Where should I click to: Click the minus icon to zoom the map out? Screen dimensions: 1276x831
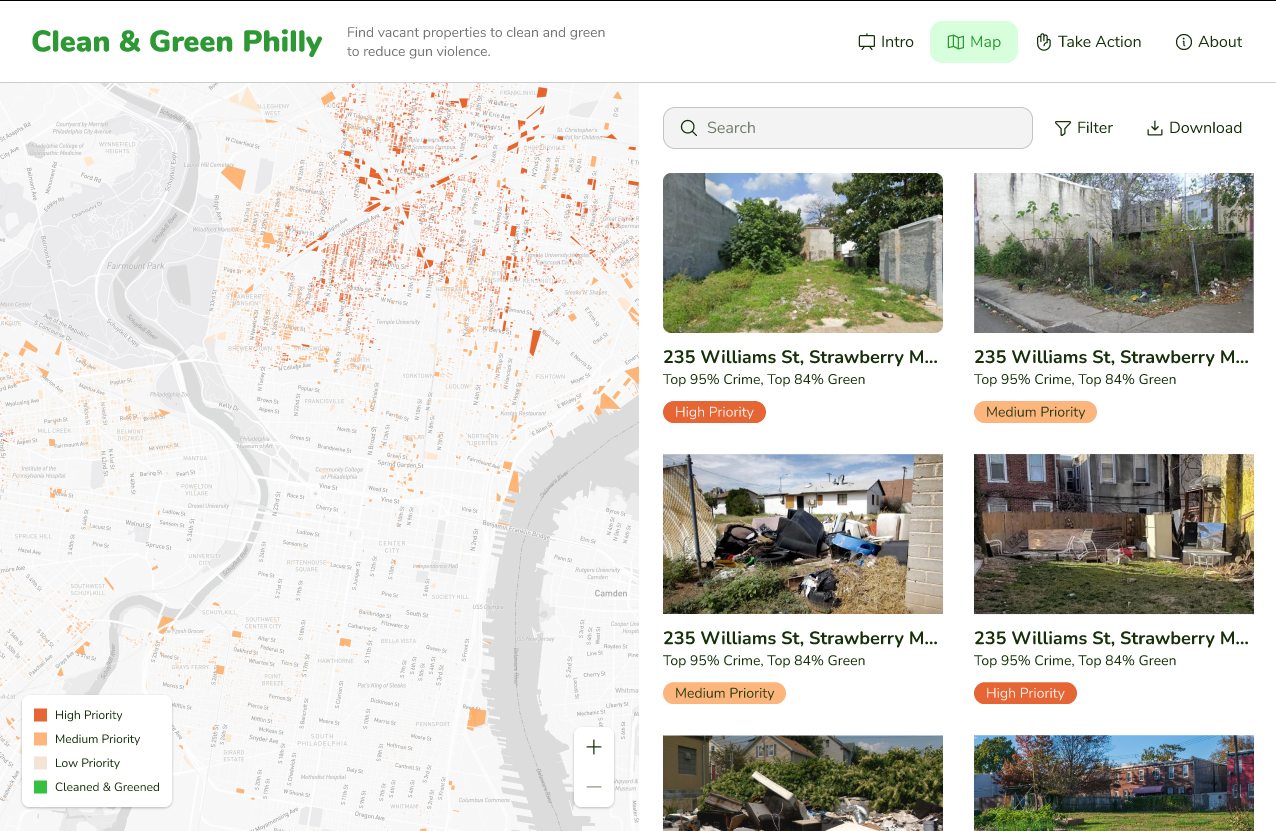coord(594,787)
